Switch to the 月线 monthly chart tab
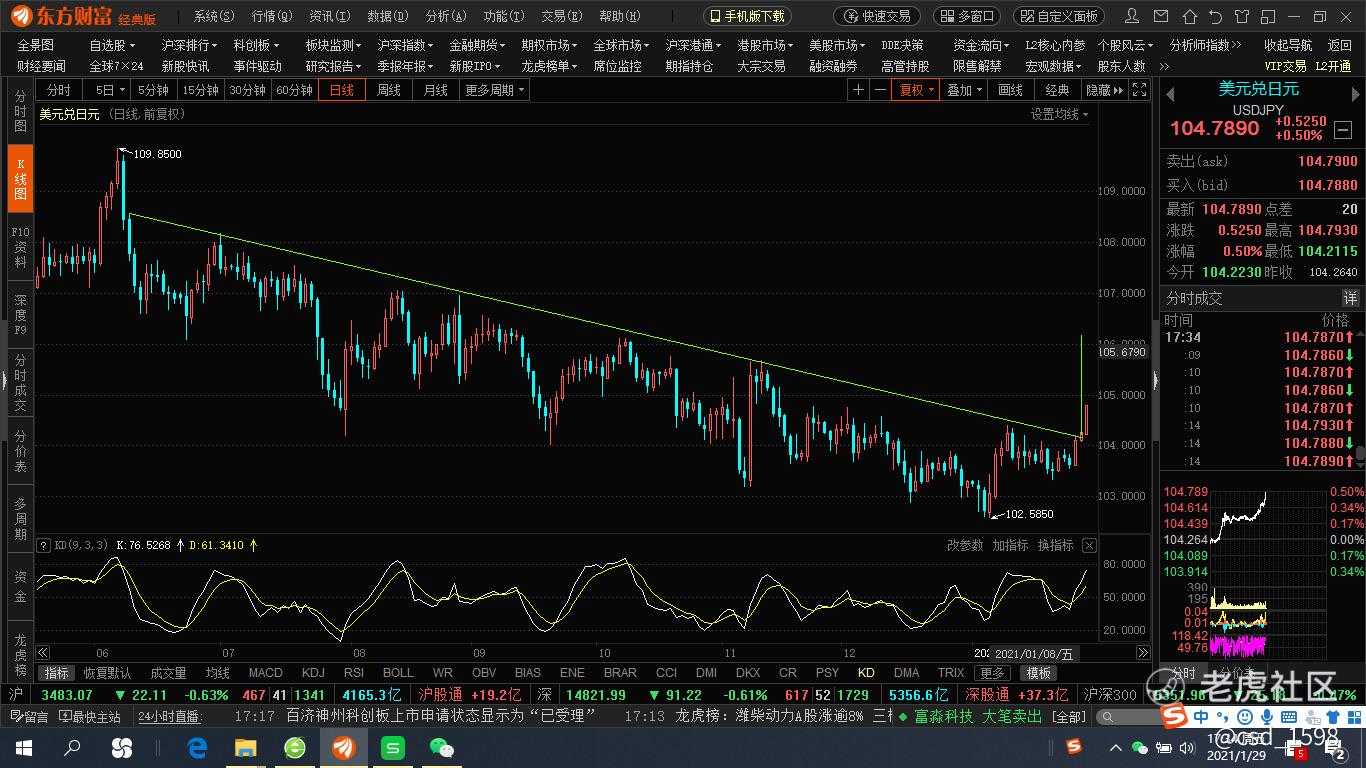1366x768 pixels. 435,90
